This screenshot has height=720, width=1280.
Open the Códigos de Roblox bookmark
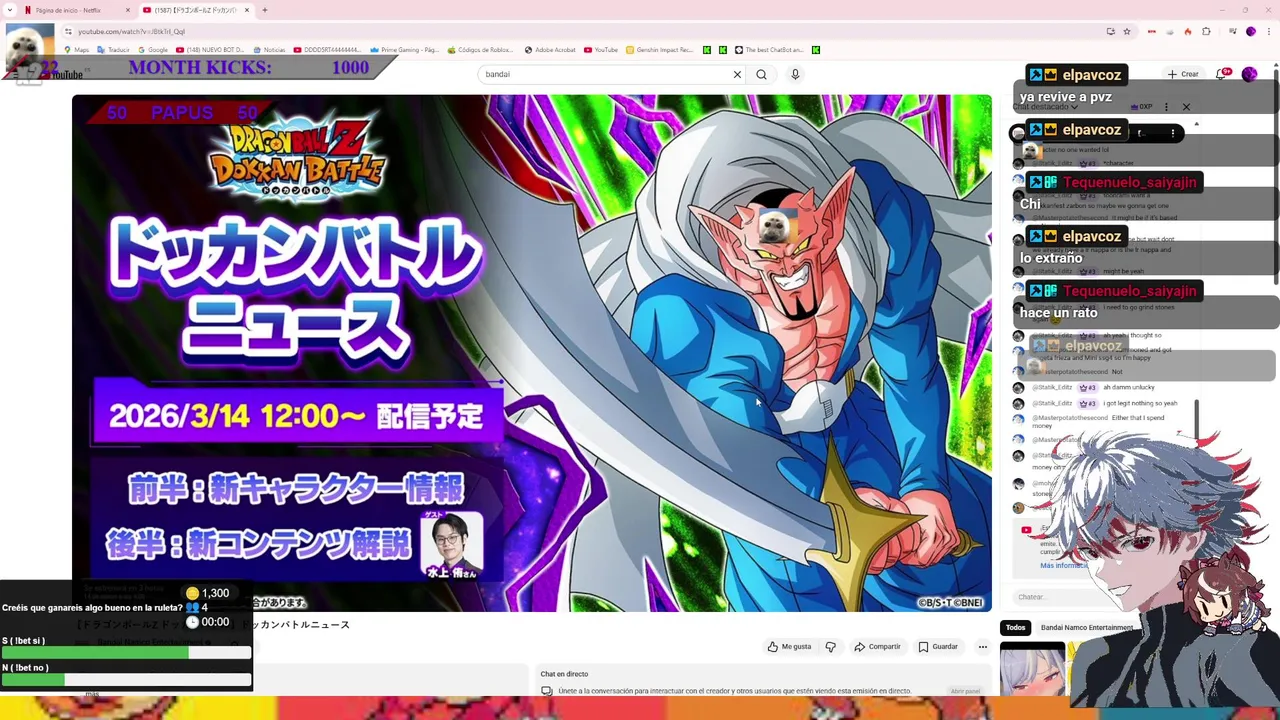pyautogui.click(x=479, y=50)
